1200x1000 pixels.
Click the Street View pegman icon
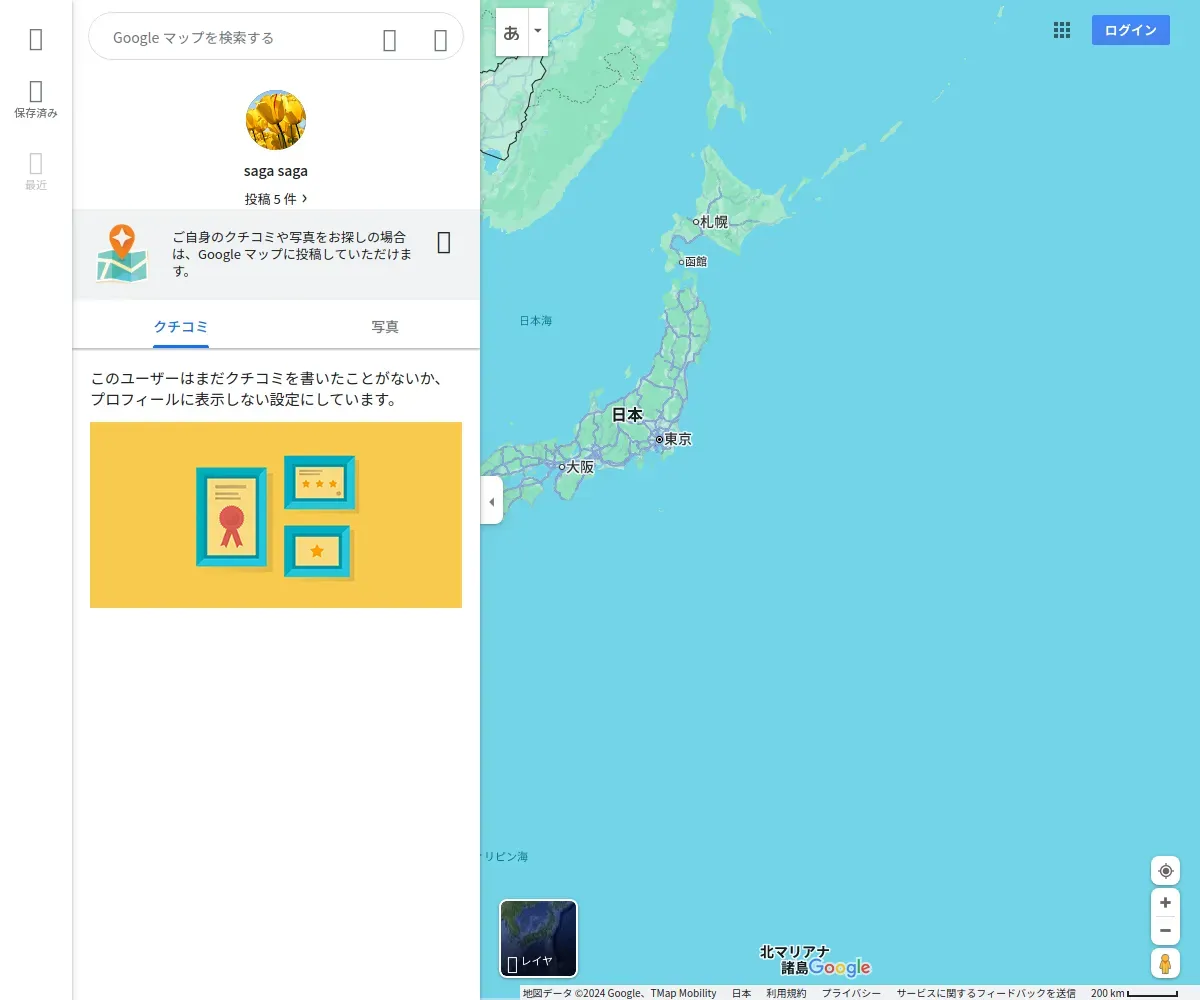coord(1165,964)
